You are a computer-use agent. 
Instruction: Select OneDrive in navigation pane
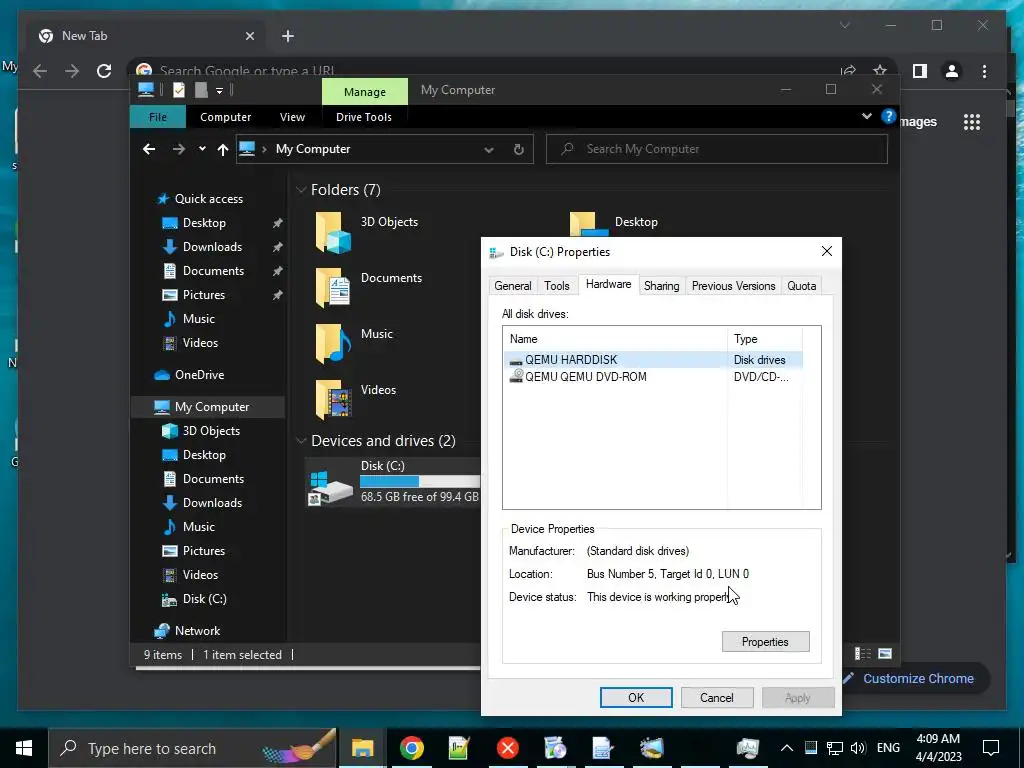[199, 375]
